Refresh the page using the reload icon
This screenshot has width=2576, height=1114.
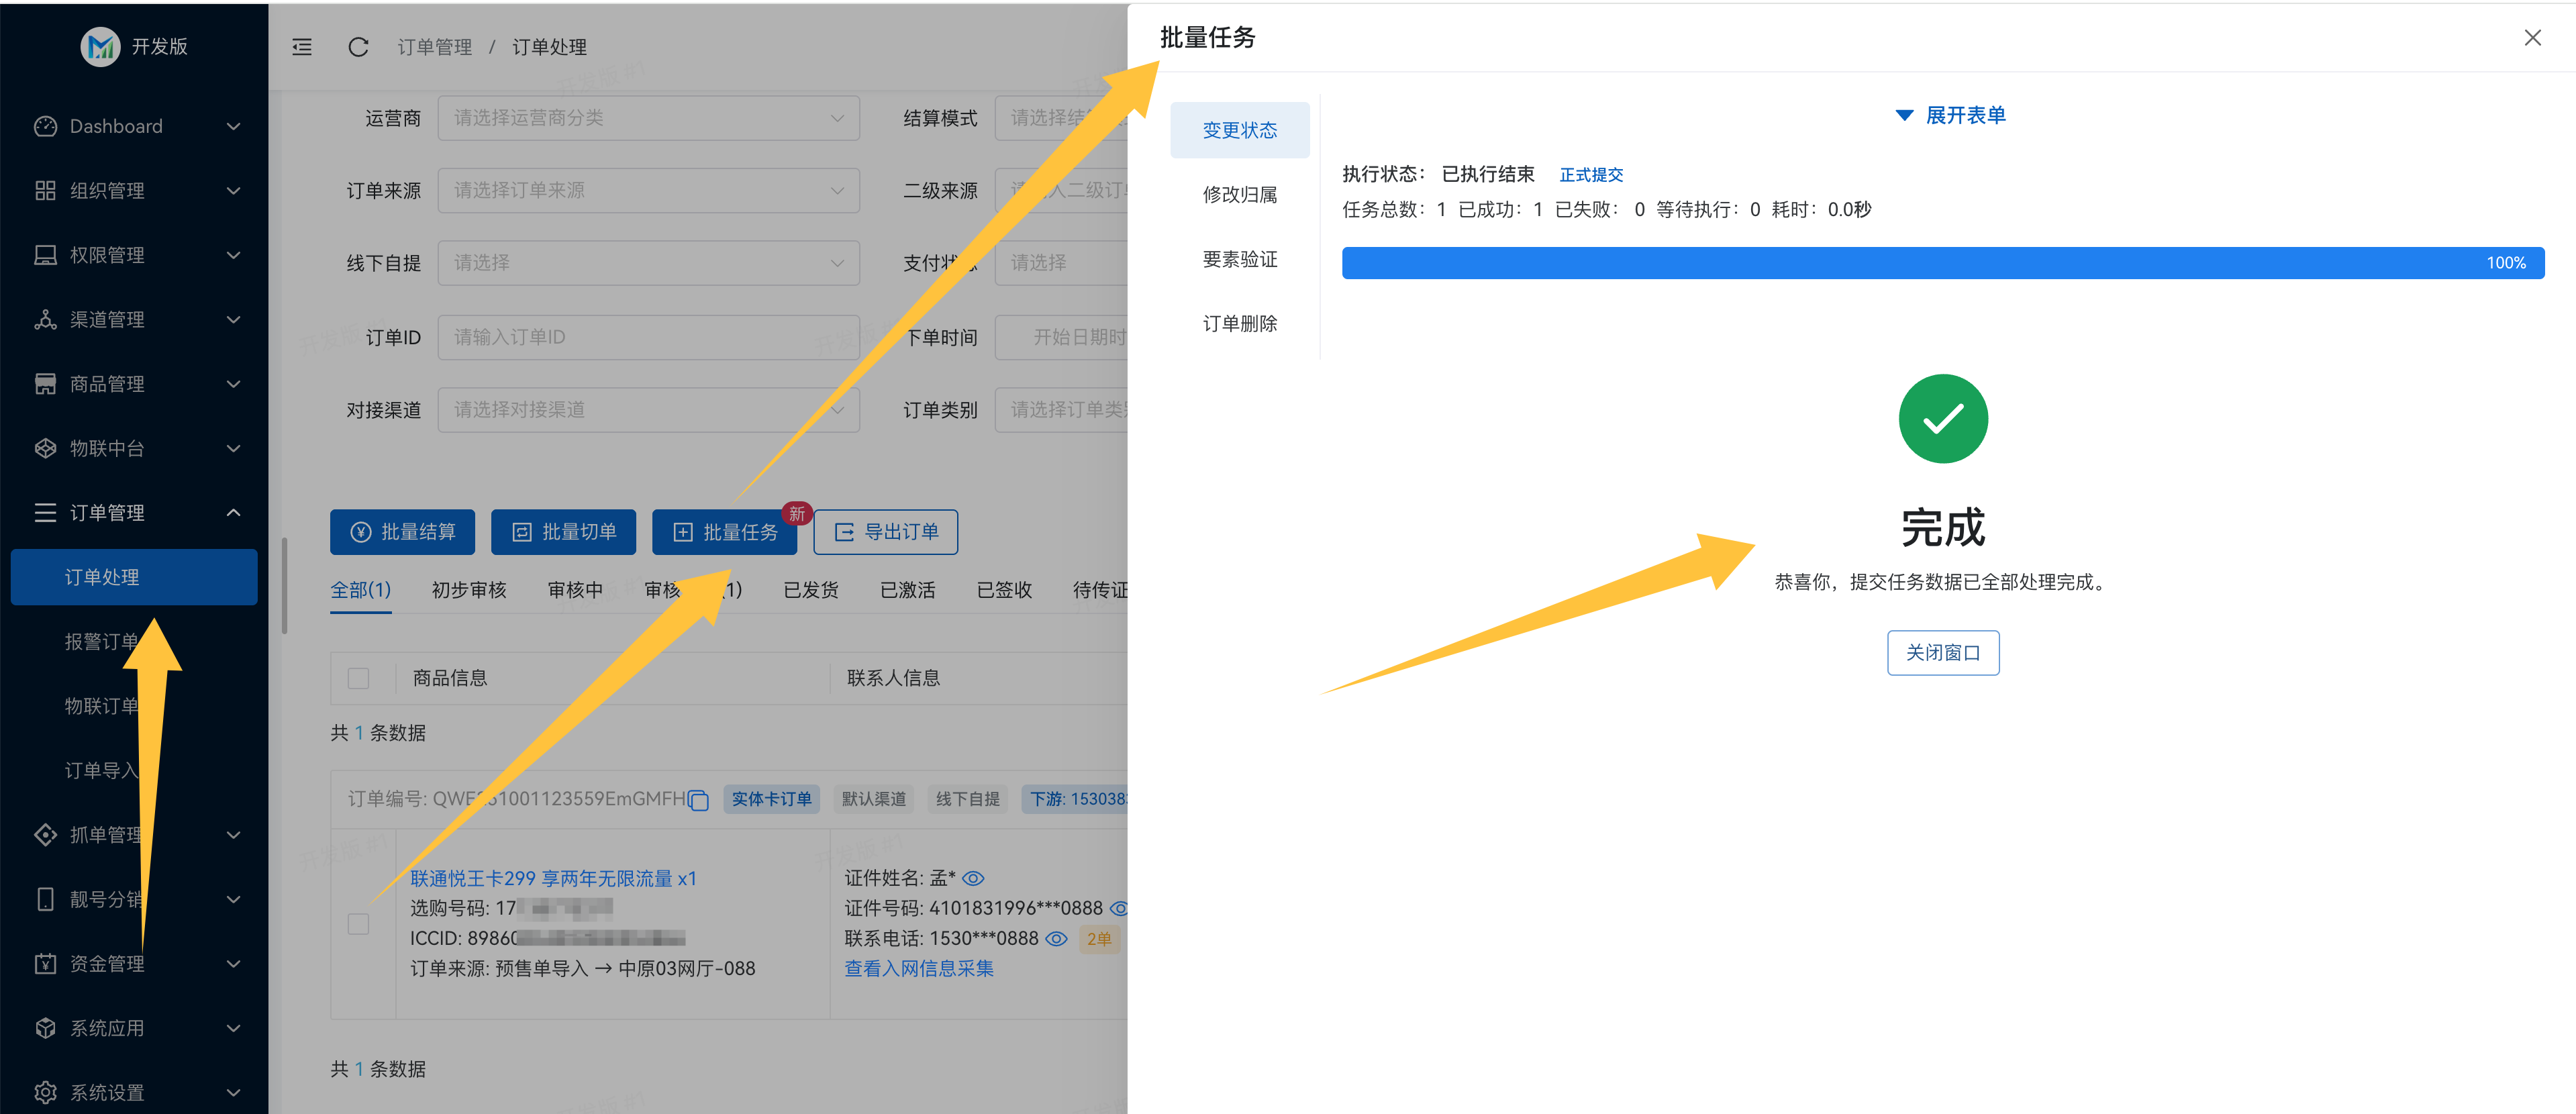[x=358, y=46]
